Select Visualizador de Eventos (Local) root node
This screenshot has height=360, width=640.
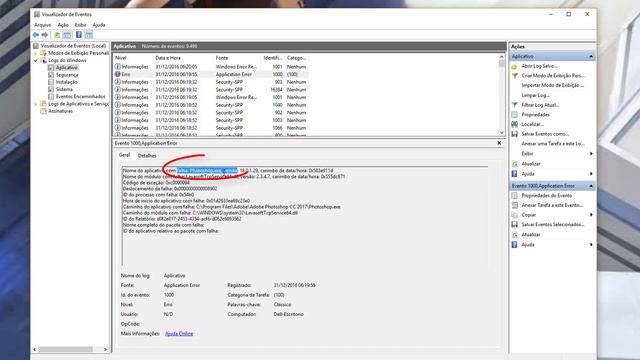73,46
